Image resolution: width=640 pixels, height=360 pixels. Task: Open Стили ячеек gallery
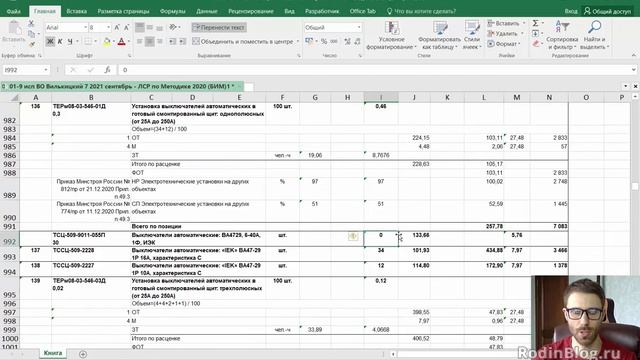pyautogui.click(x=472, y=36)
